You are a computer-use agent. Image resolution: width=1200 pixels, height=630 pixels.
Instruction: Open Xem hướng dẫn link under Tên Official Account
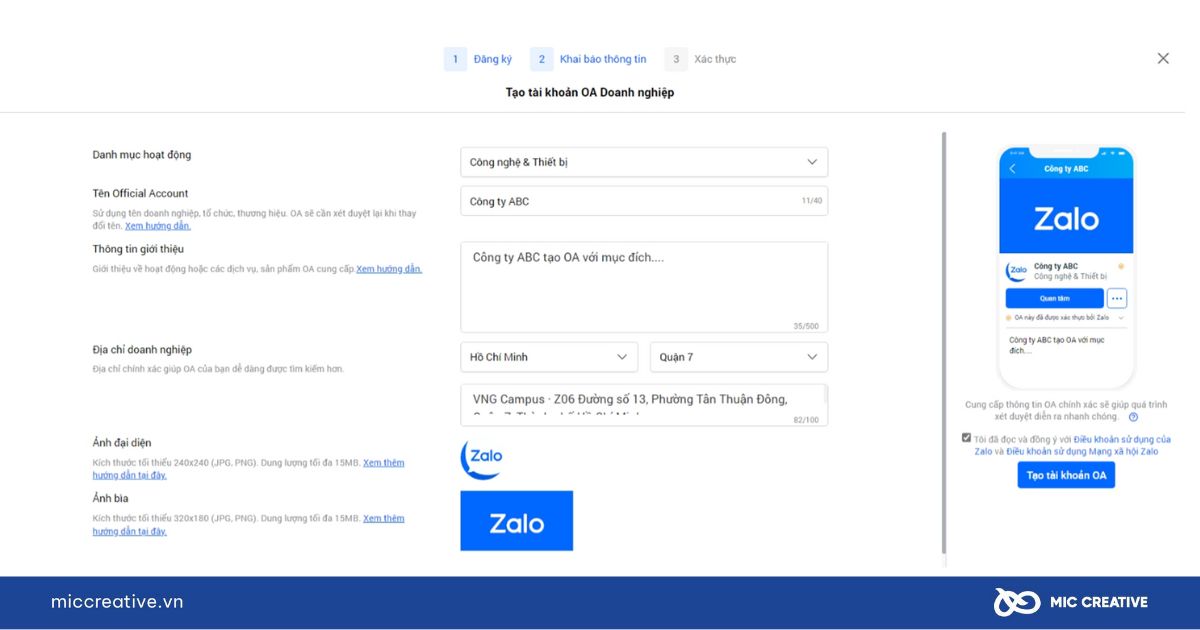(157, 226)
